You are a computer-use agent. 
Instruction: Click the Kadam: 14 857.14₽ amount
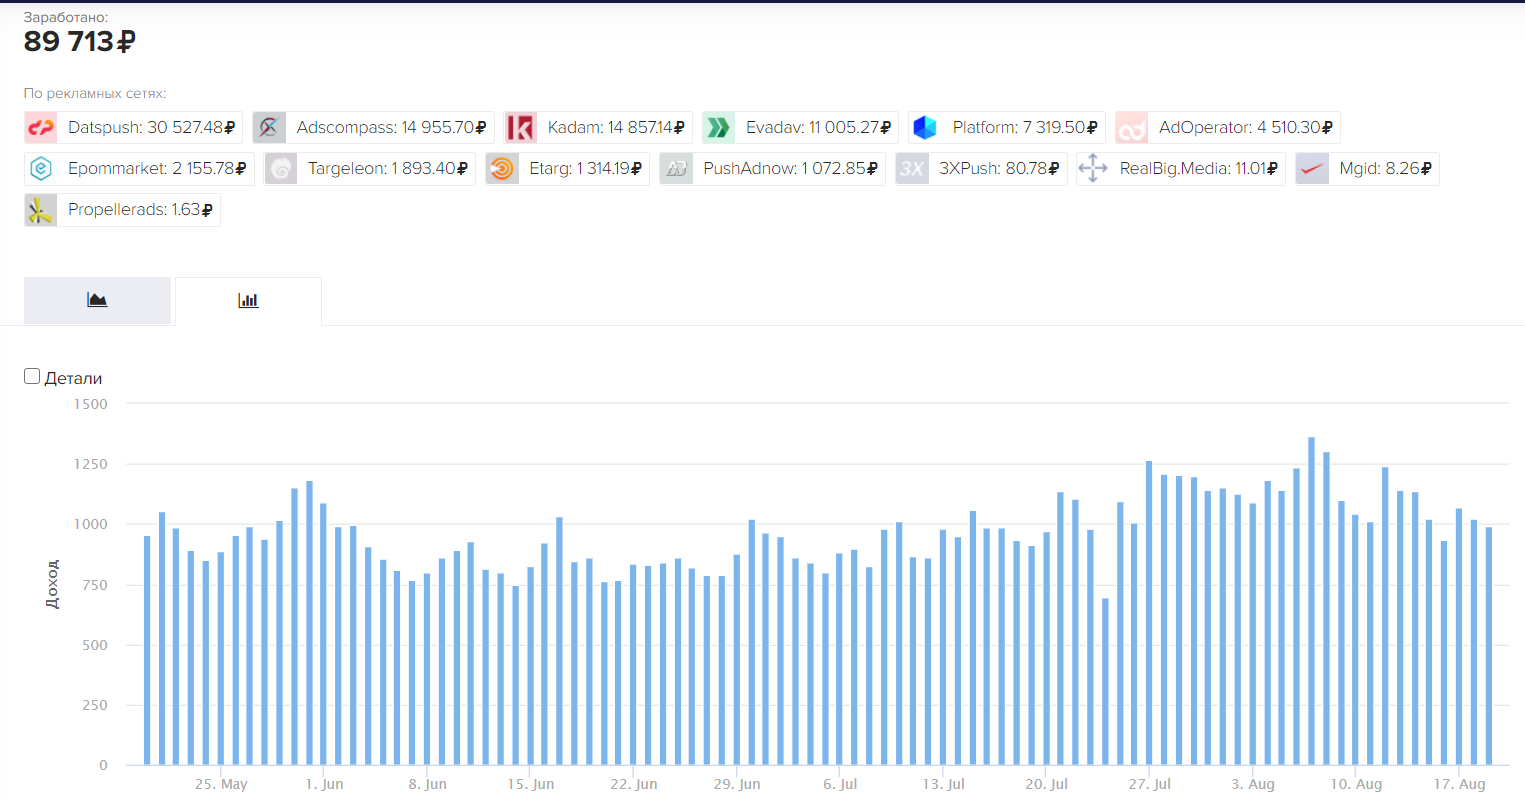pos(616,128)
